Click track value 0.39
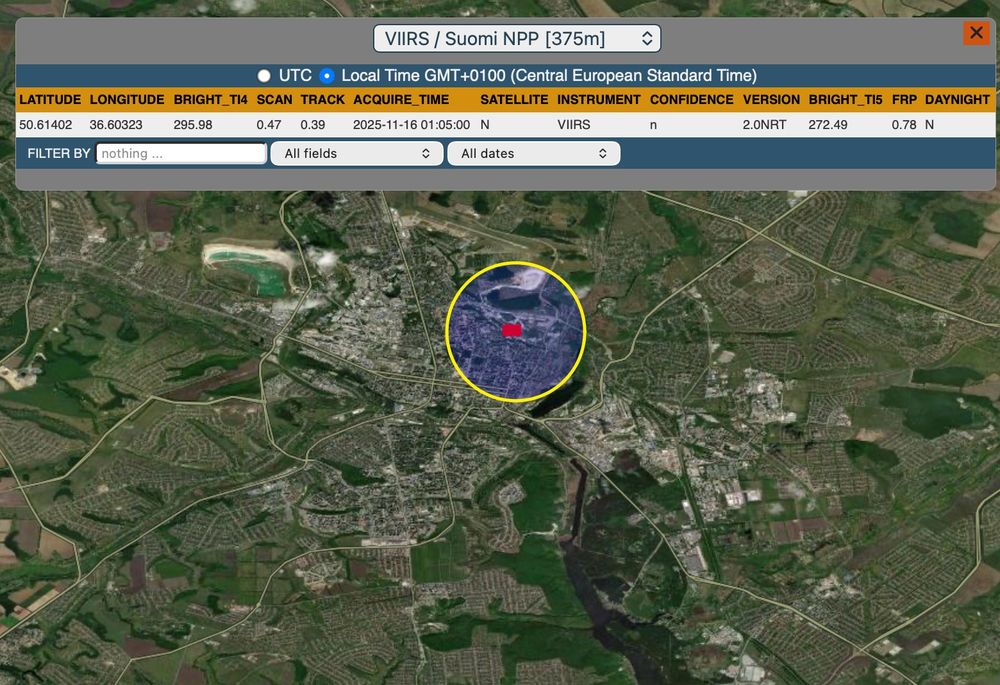The height and width of the screenshot is (685, 1000). [x=312, y=125]
